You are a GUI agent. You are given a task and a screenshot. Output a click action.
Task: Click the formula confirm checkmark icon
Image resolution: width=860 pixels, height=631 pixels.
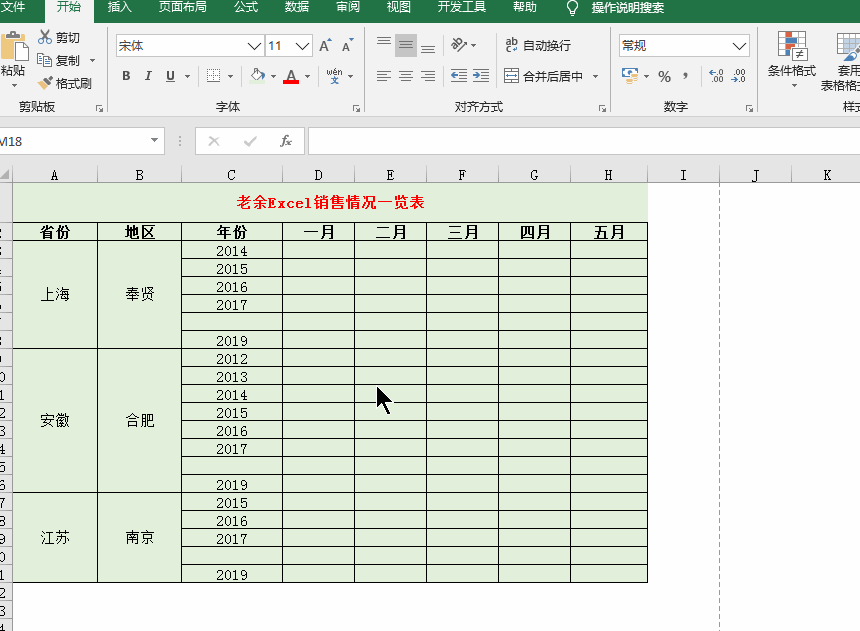[250, 142]
